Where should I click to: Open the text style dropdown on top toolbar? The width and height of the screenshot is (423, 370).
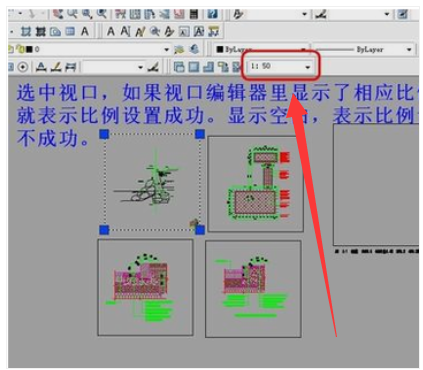point(305,14)
